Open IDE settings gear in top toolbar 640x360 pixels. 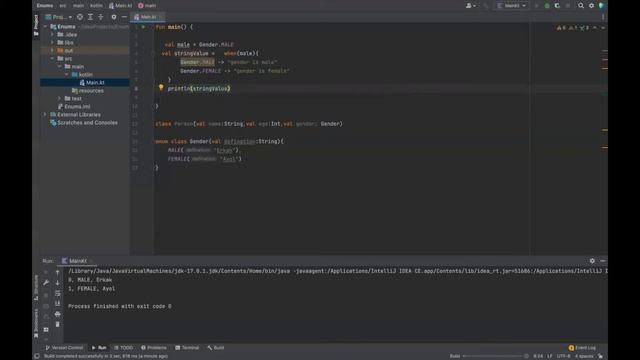click(x=591, y=6)
